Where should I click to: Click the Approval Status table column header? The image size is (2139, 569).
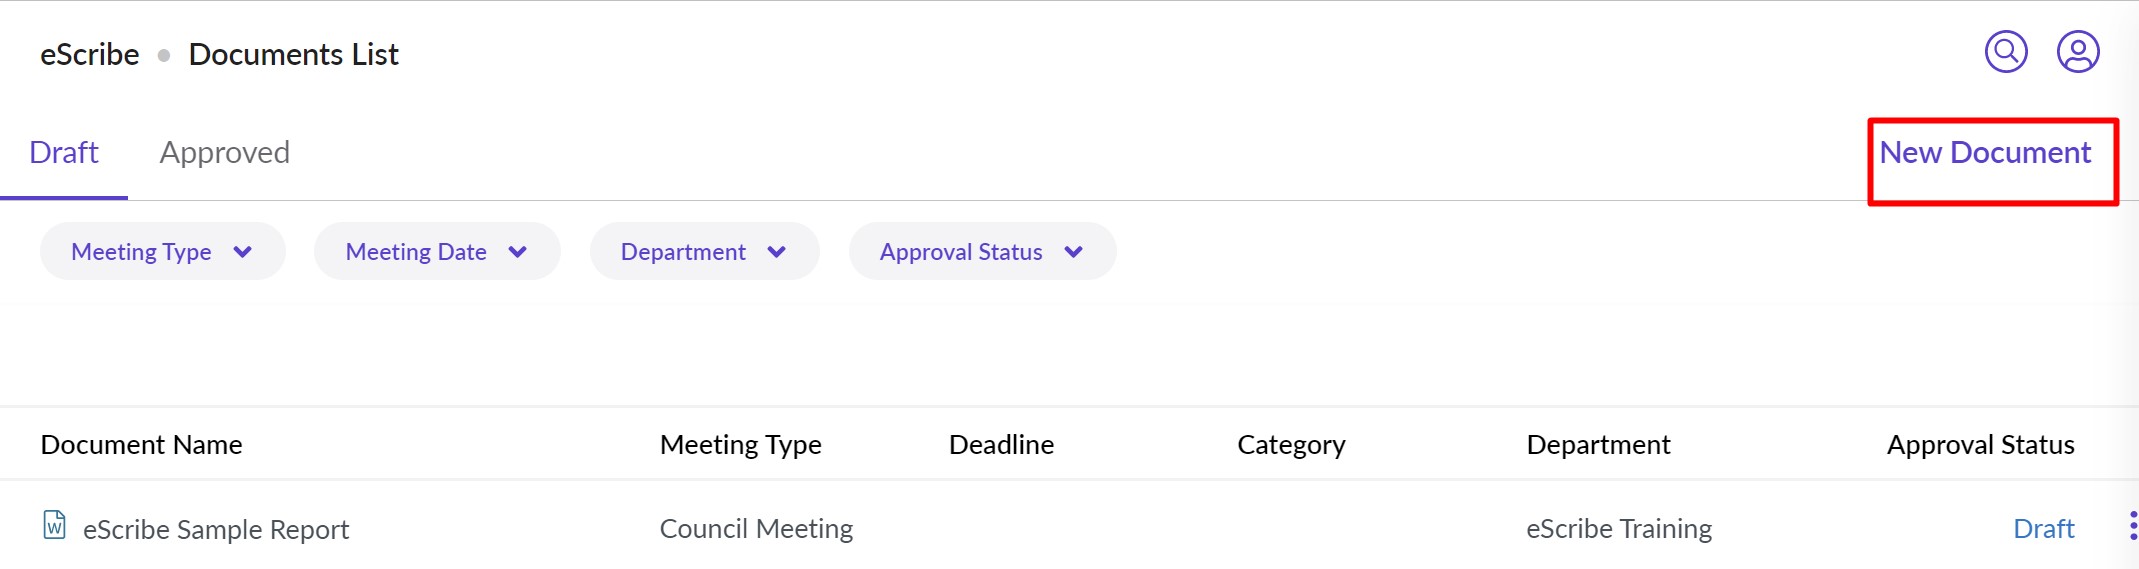(1980, 445)
